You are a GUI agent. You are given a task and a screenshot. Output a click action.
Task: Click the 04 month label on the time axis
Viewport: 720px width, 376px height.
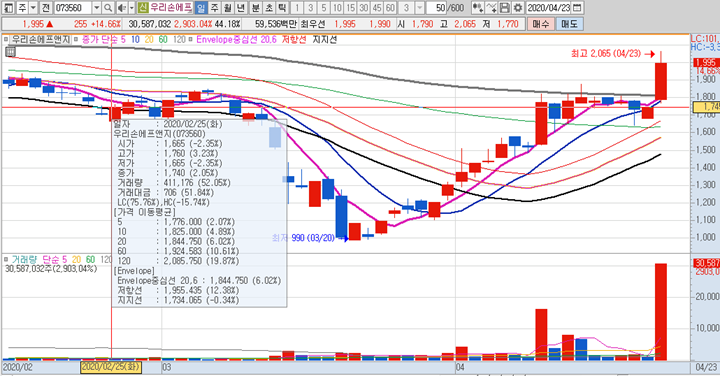click(x=460, y=367)
